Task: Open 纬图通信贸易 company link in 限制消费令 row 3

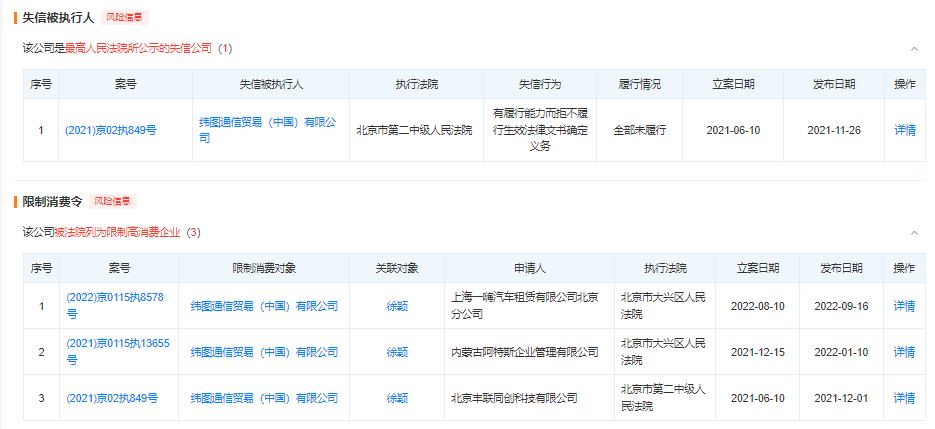Action: tap(264, 398)
